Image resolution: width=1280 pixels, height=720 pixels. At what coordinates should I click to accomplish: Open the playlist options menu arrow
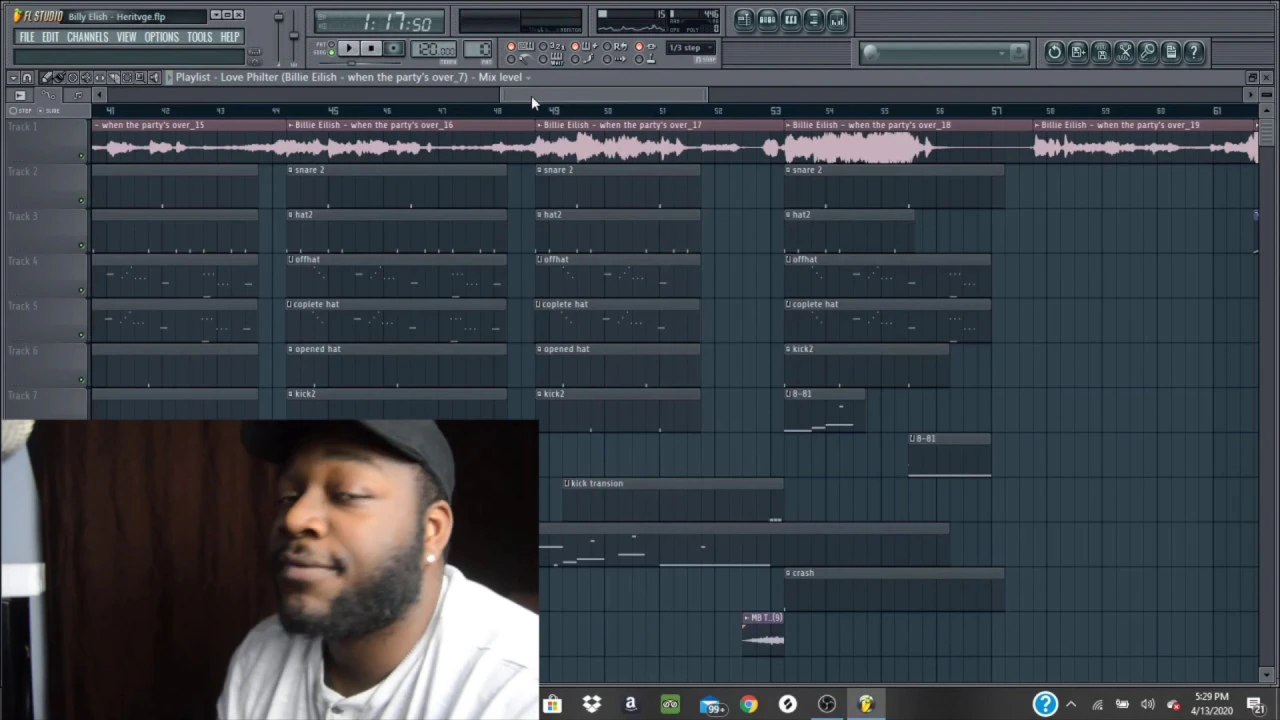coord(13,78)
